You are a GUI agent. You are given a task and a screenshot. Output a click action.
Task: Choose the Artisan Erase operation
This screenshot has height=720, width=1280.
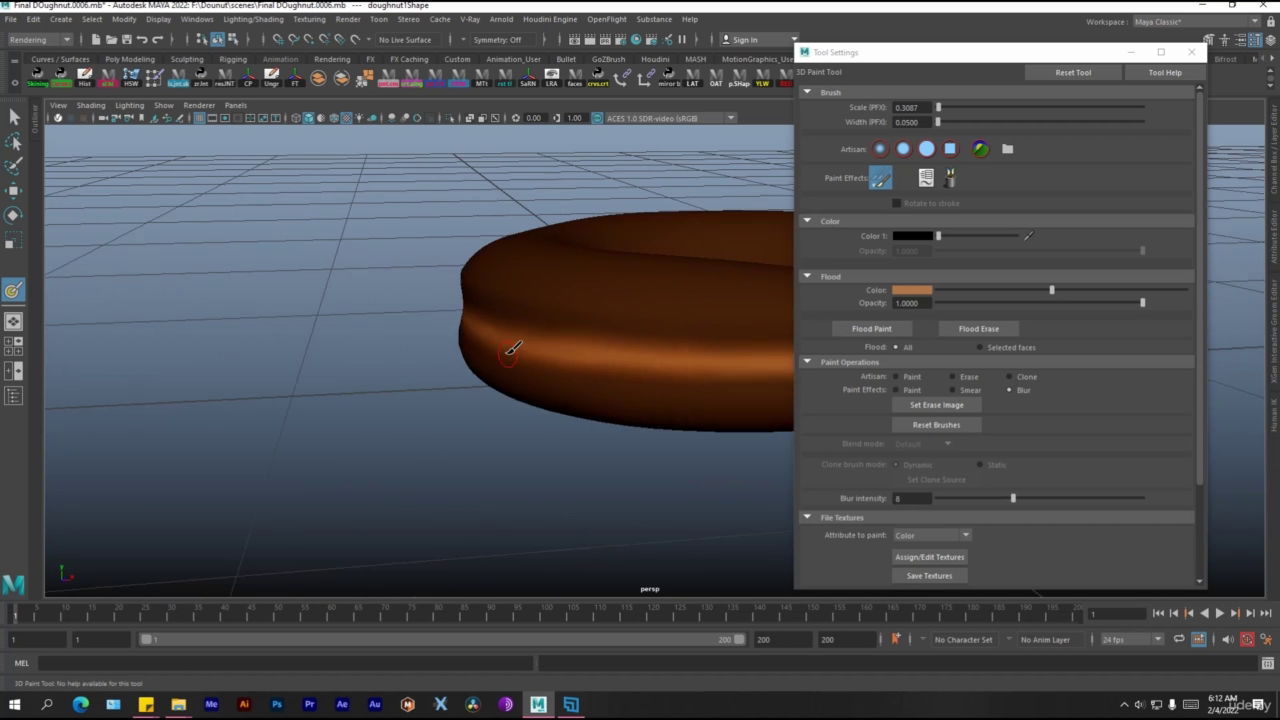[x=953, y=377]
